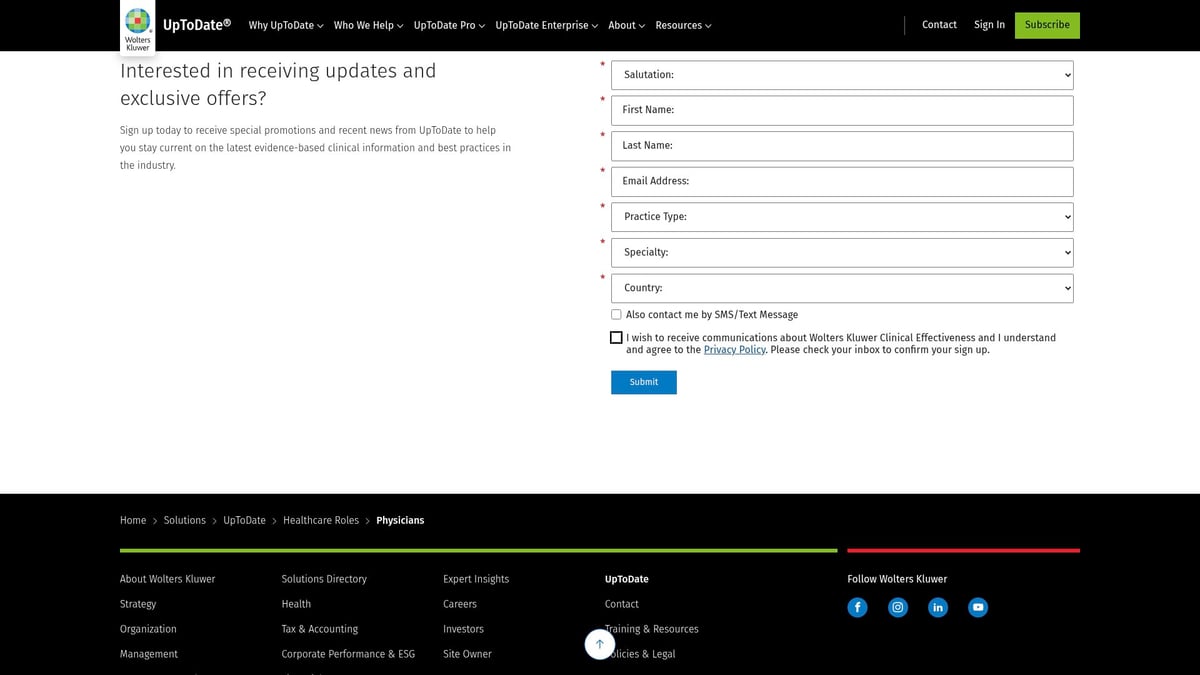Select a country from Country dropdown
This screenshot has height=675, width=1200.
[842, 288]
